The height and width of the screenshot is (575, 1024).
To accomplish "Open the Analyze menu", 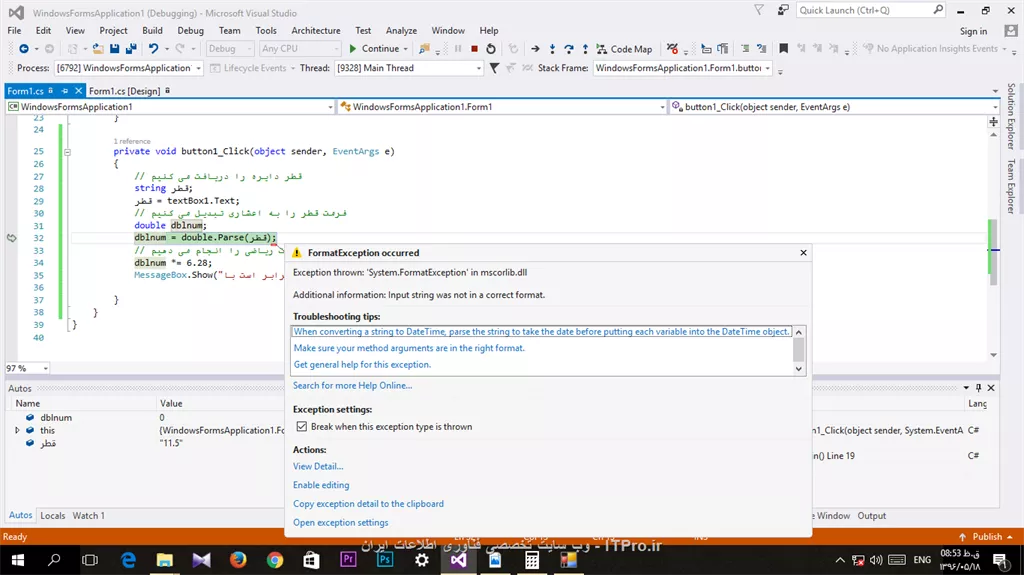I will [x=401, y=31].
